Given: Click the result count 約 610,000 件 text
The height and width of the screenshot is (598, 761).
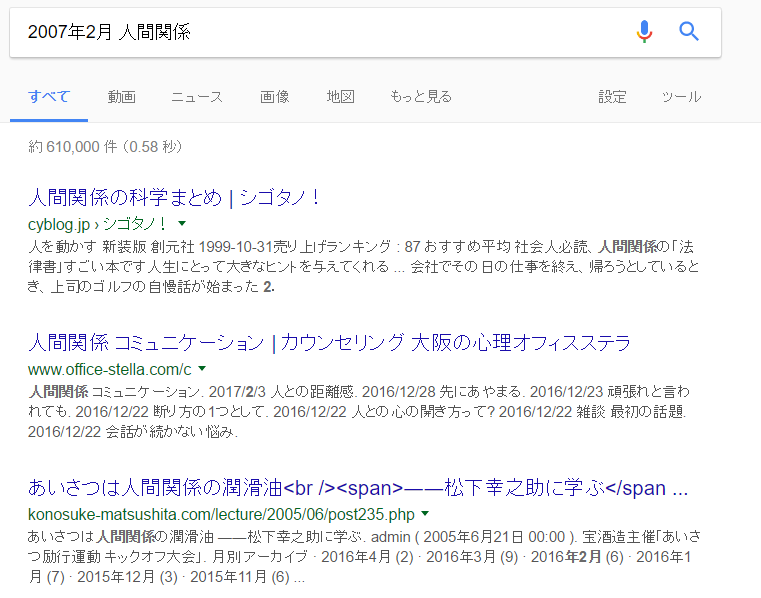Looking at the screenshot, I should 105,147.
